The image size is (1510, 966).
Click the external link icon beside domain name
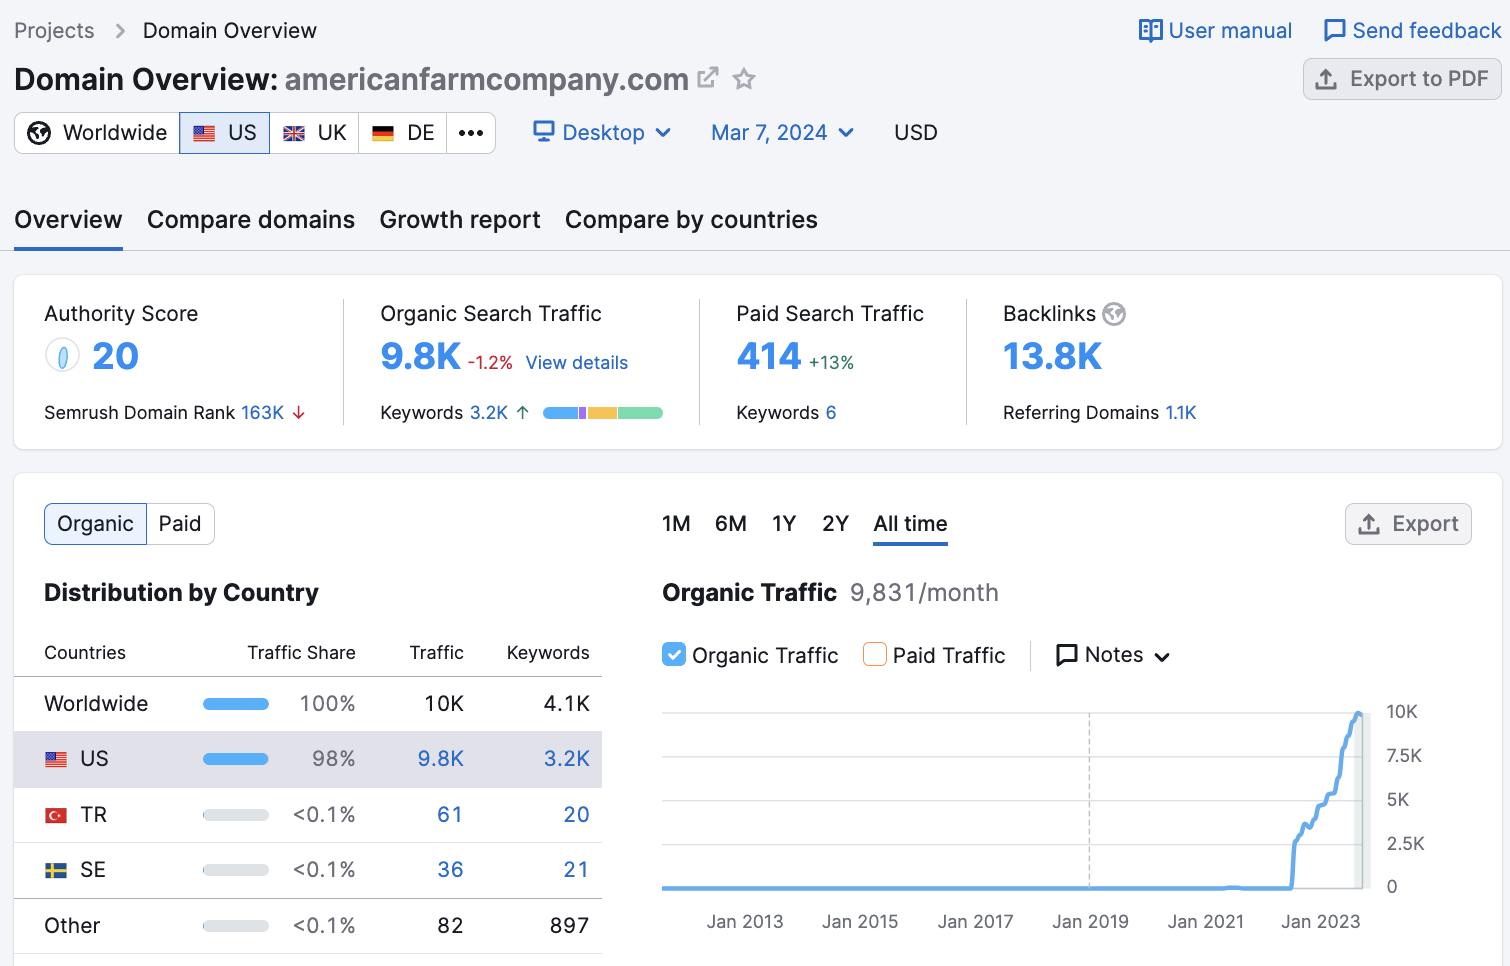pyautogui.click(x=708, y=78)
